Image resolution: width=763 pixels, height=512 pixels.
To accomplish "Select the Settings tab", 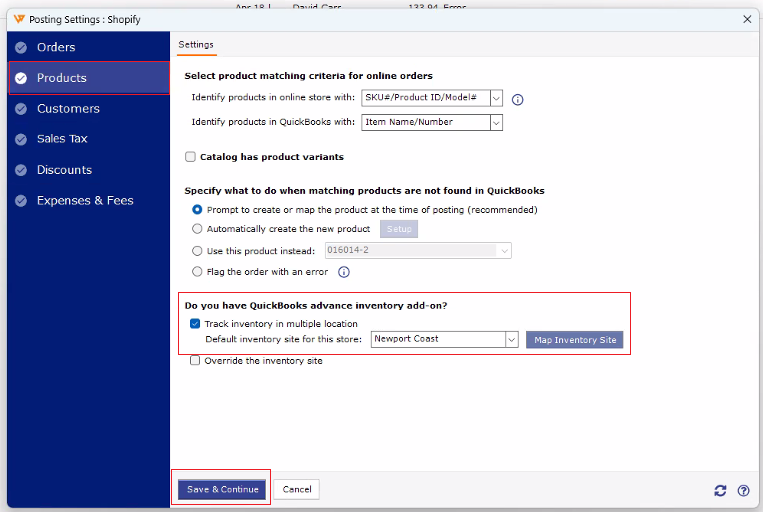I will tap(196, 45).
